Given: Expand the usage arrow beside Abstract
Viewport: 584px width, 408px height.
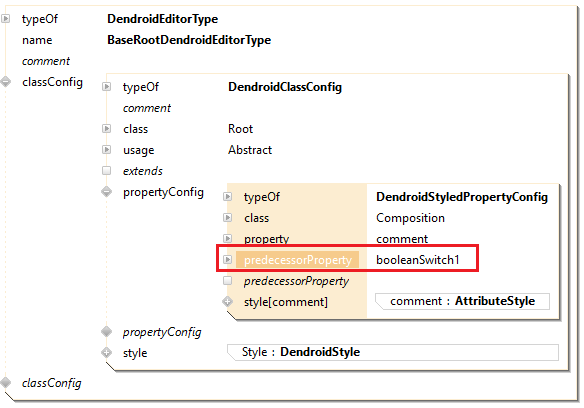Looking at the screenshot, I should point(107,149).
